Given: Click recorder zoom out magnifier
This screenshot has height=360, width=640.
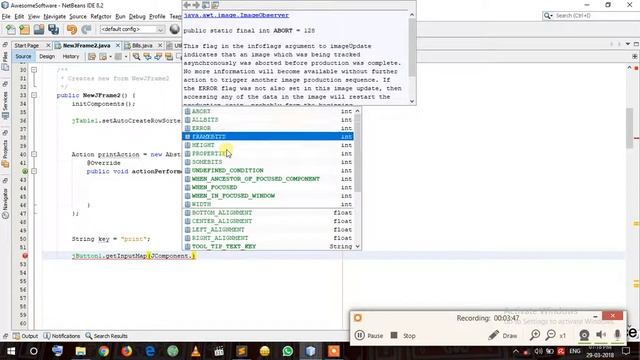Looking at the screenshot, I should pyautogui.click(x=551, y=335).
